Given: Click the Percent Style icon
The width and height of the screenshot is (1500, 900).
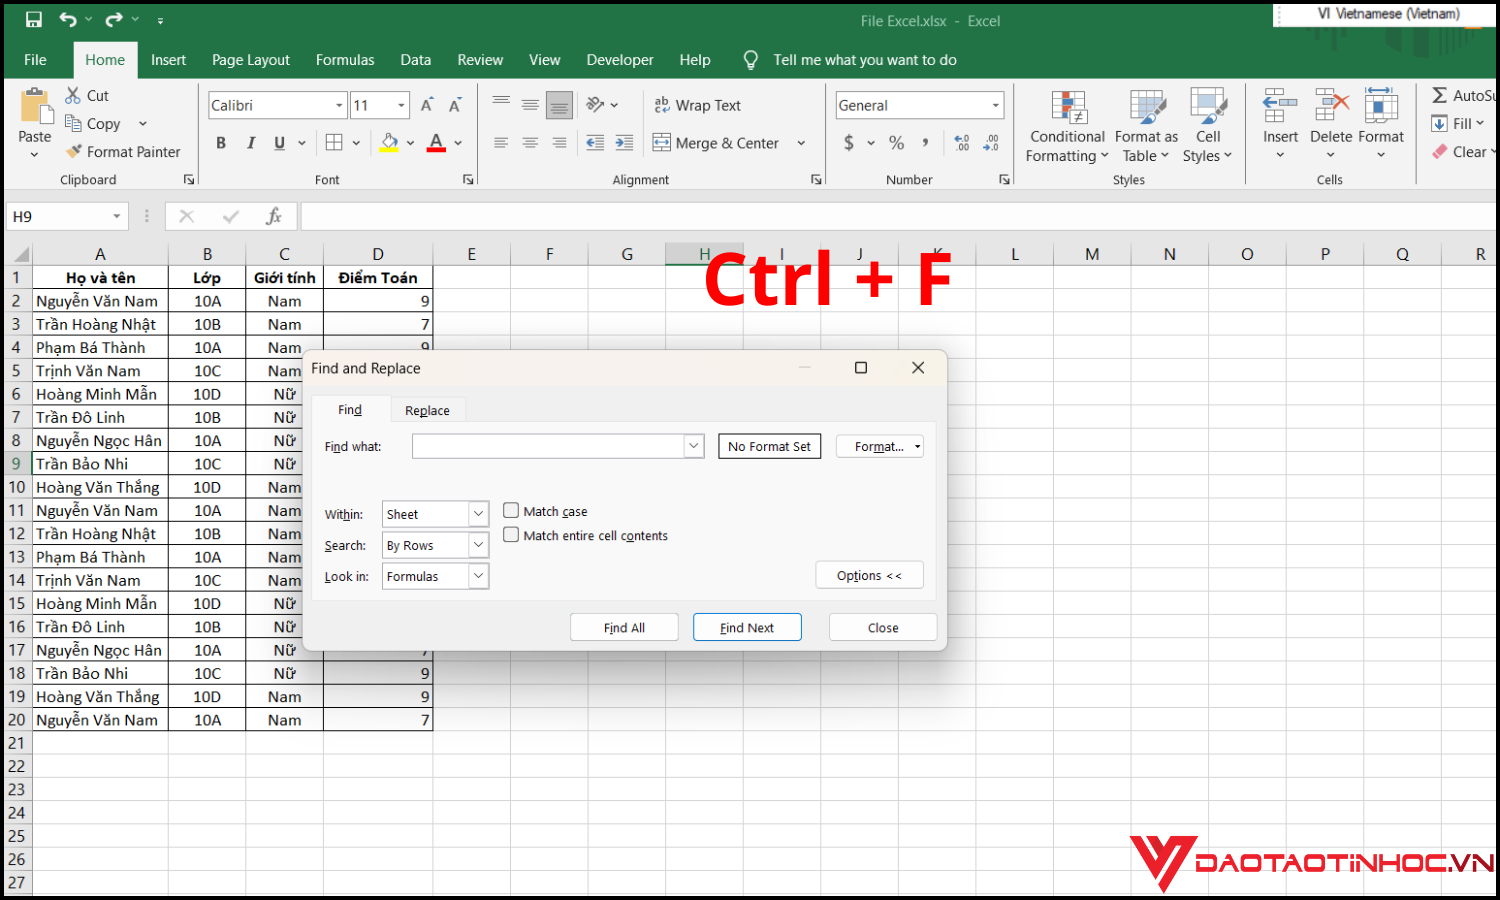Looking at the screenshot, I should click(x=896, y=143).
